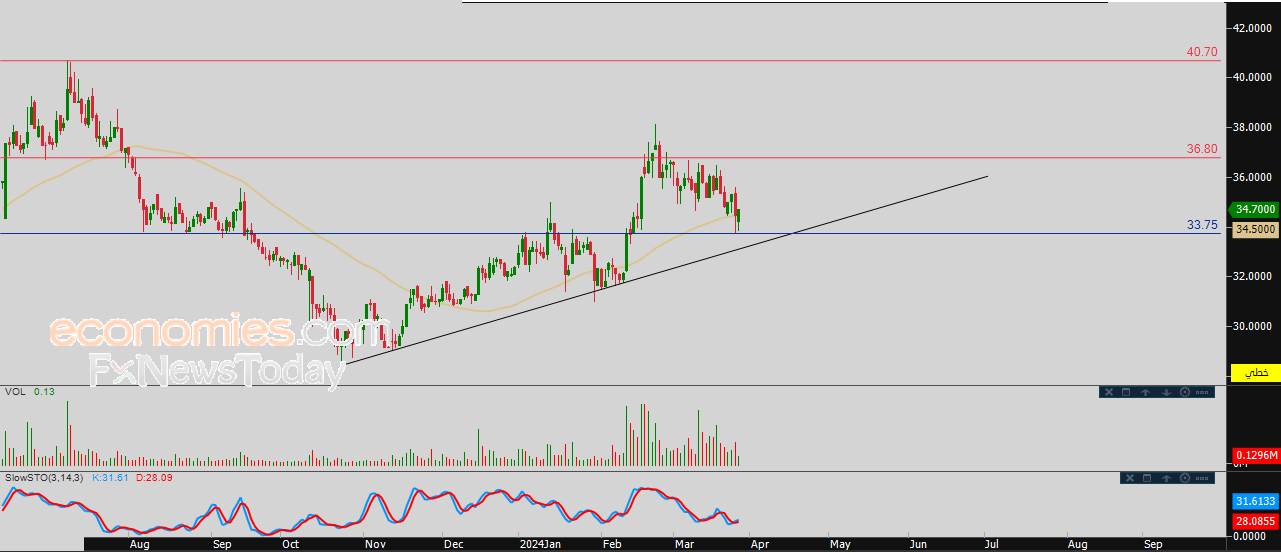Screen dimensions: 1281x552
Task: Click Dec on the time axis
Action: tap(453, 545)
